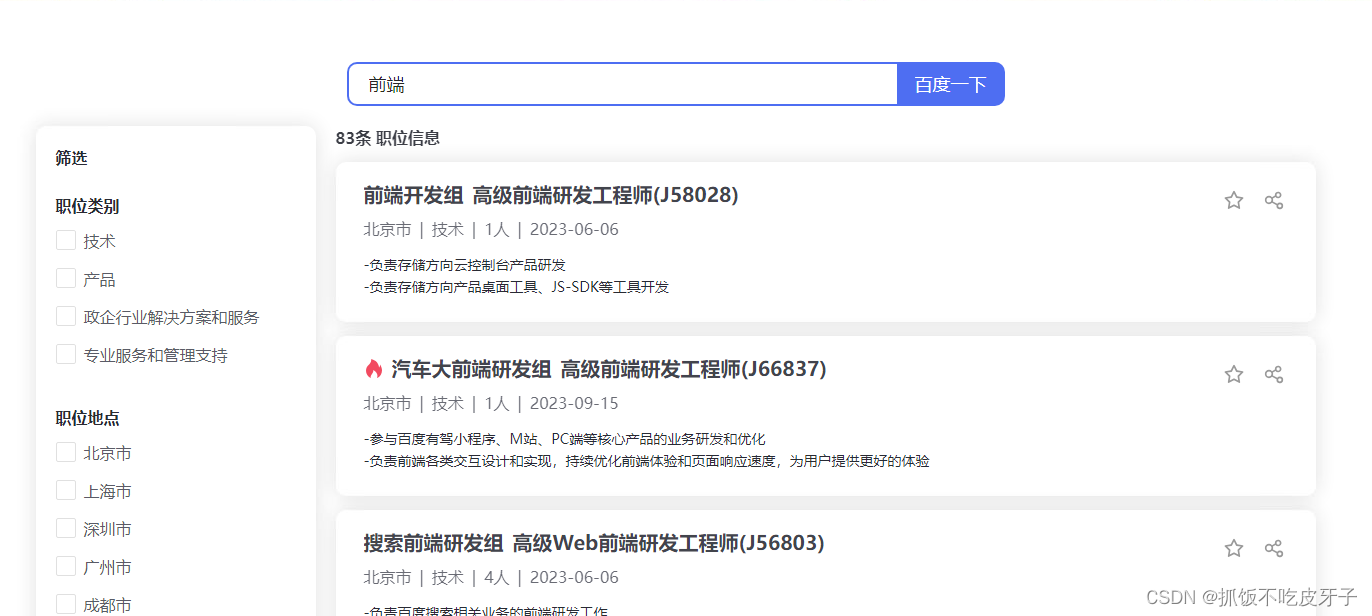Share the J58028 job posting
This screenshot has height=616, width=1372.
point(1274,200)
